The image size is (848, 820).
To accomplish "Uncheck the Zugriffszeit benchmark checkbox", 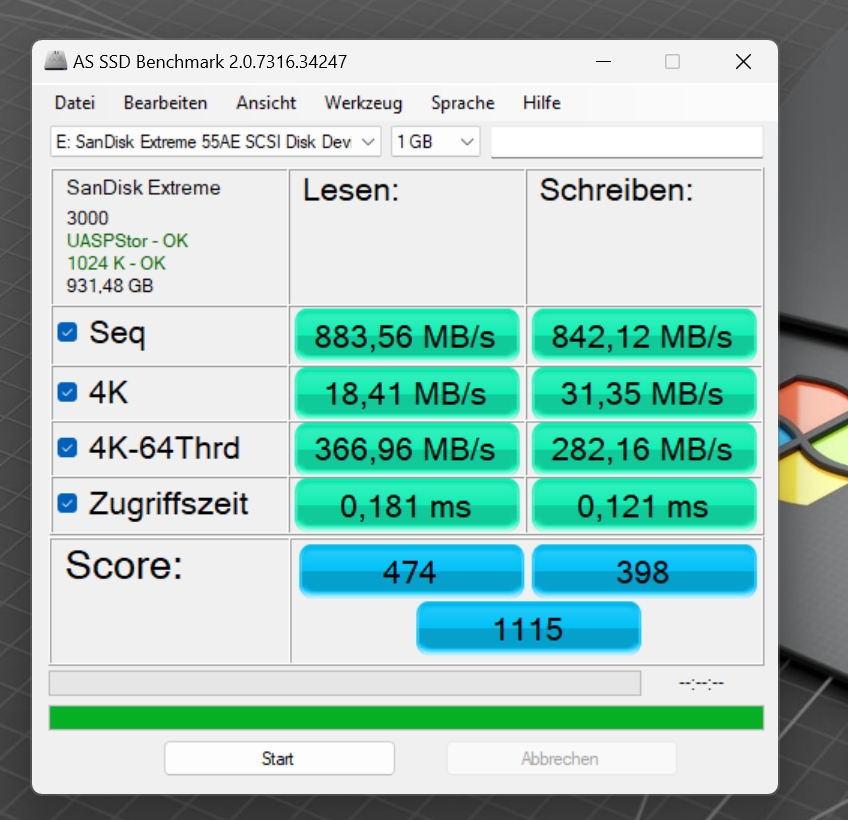I will pyautogui.click(x=68, y=503).
